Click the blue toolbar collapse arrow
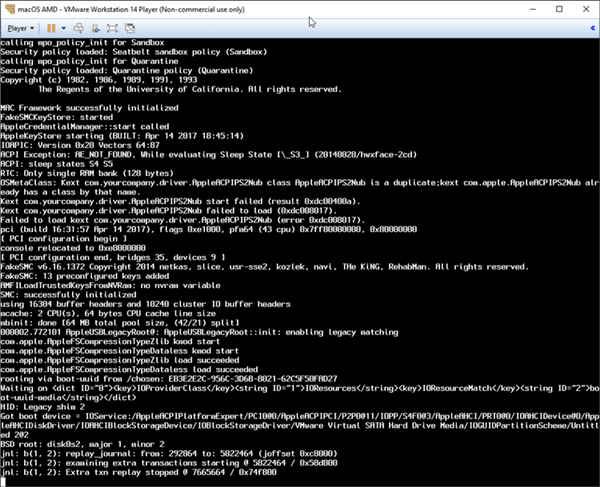The height and width of the screenshot is (487, 600). (592, 28)
